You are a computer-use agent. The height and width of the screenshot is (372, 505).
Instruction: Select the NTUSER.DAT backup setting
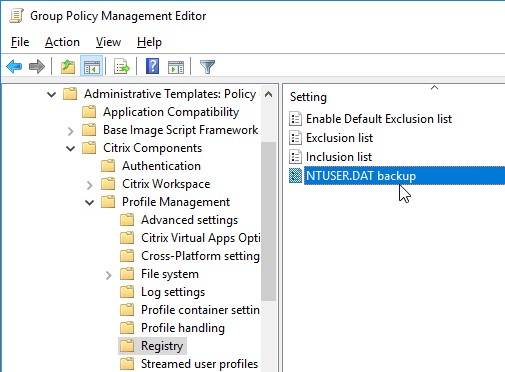[404, 176]
